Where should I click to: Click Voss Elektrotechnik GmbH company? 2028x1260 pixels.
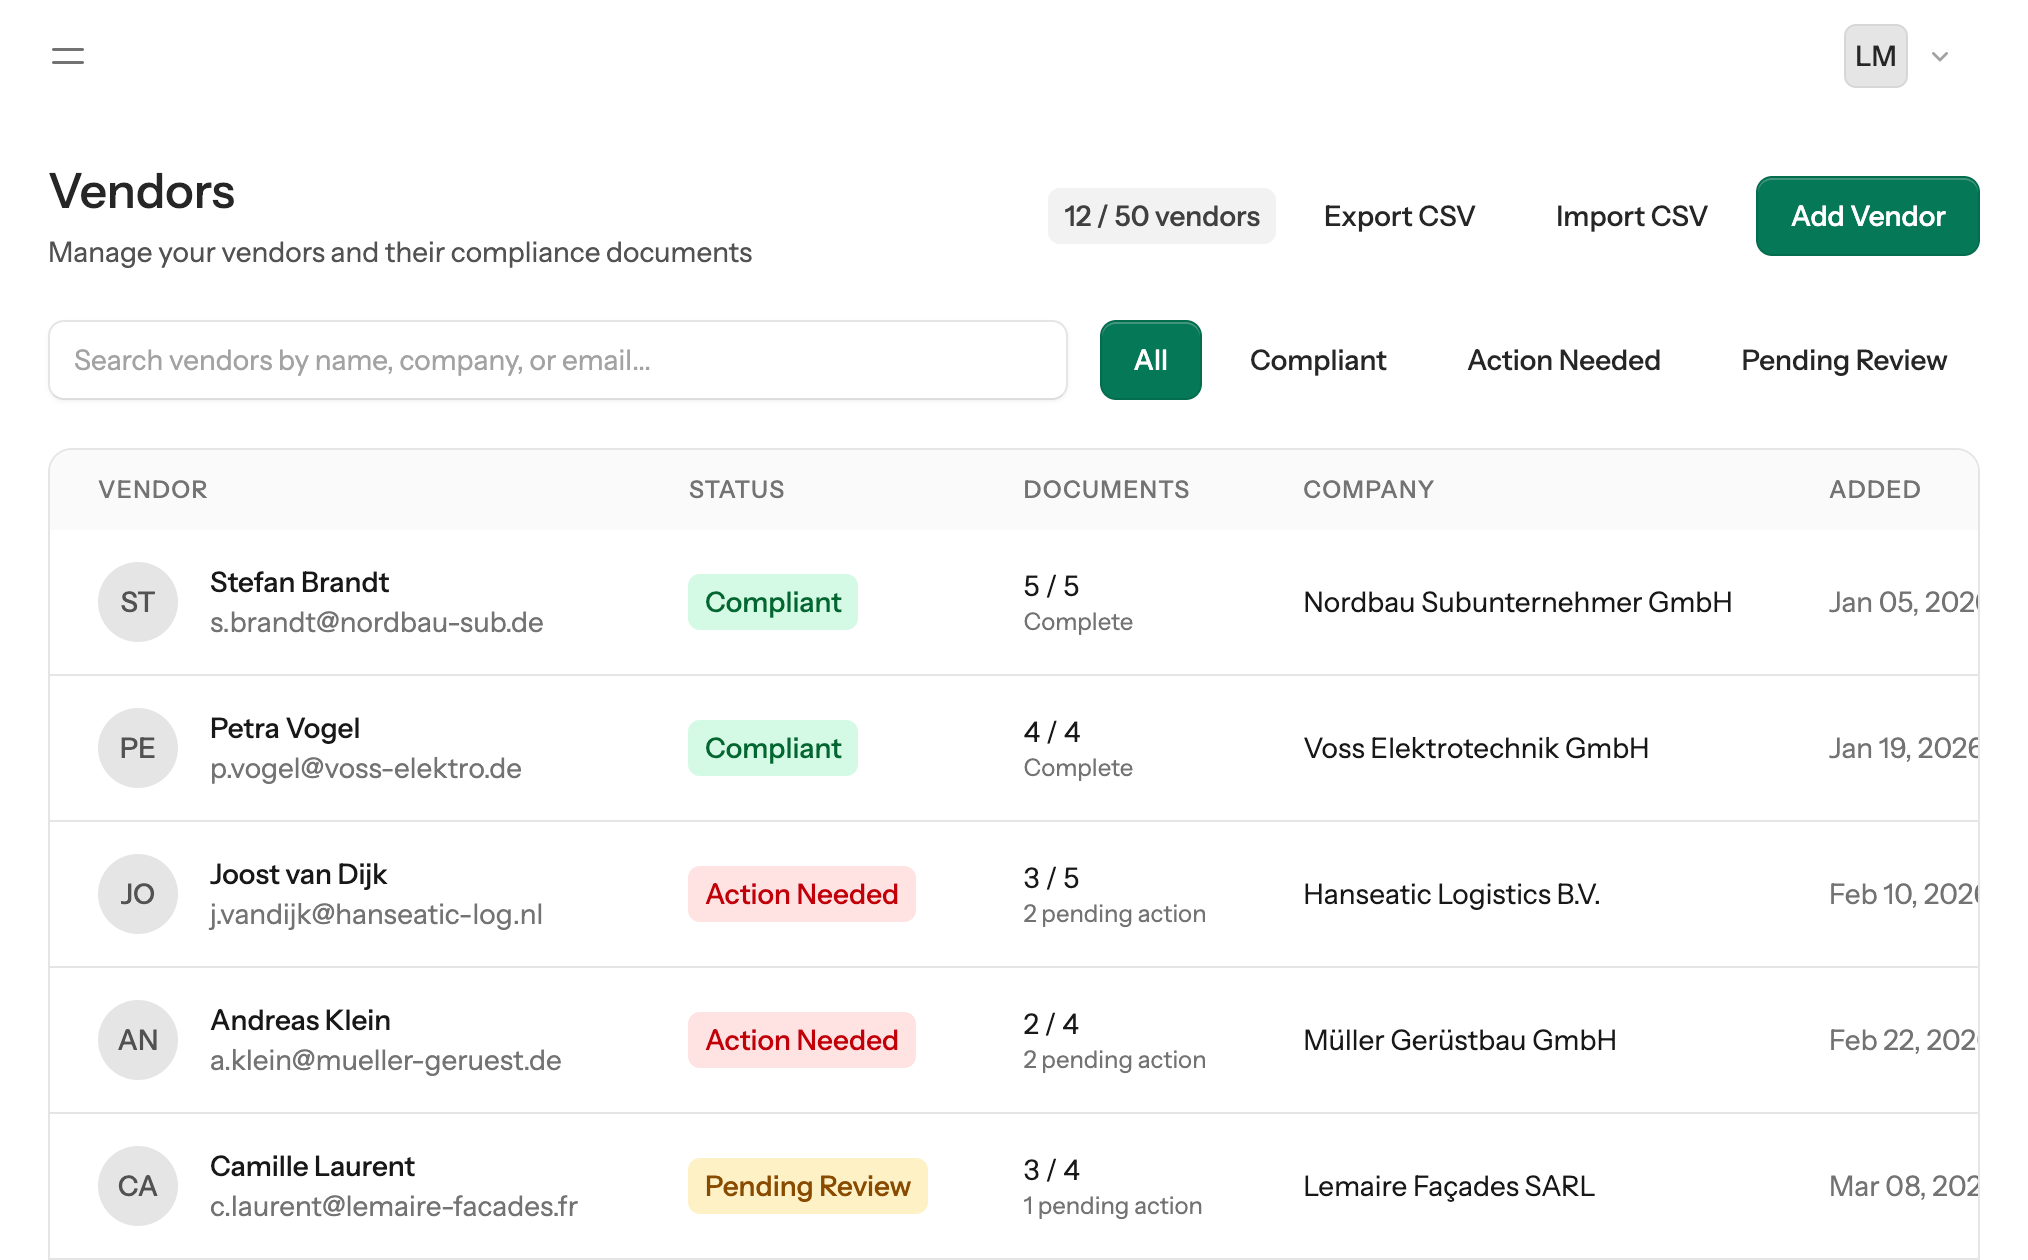(1476, 748)
